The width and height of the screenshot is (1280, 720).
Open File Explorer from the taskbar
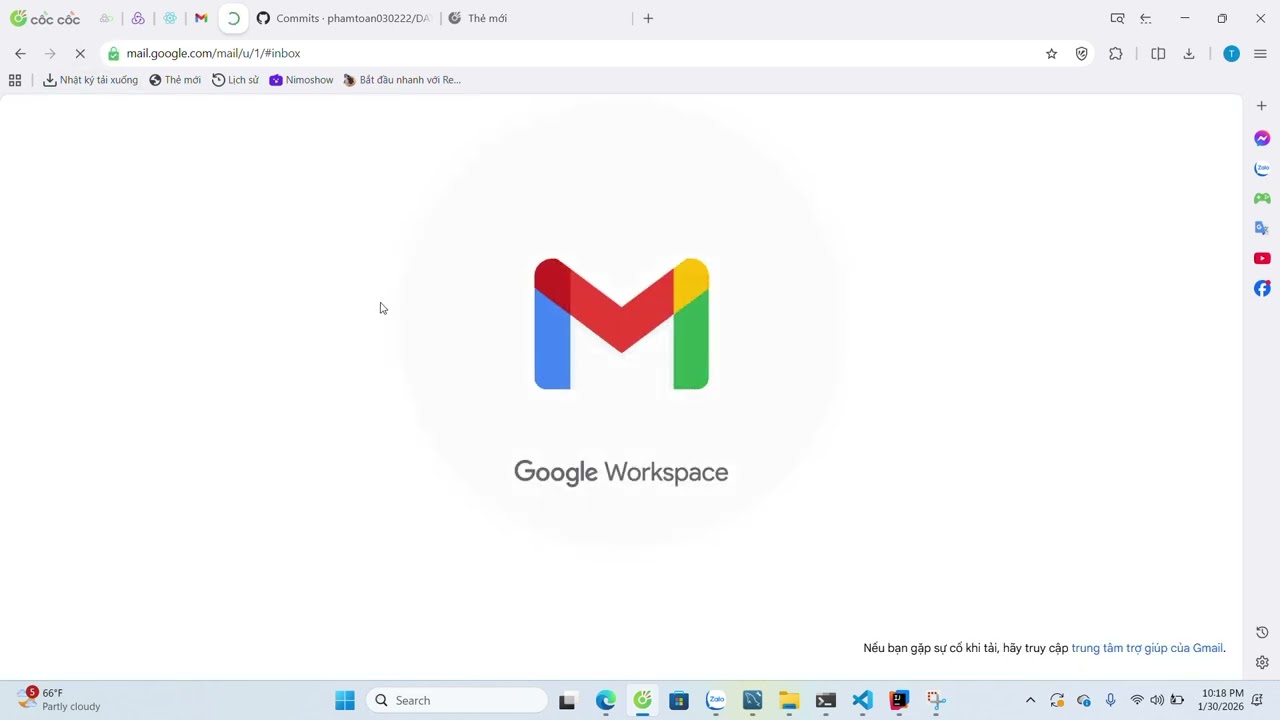coord(789,700)
